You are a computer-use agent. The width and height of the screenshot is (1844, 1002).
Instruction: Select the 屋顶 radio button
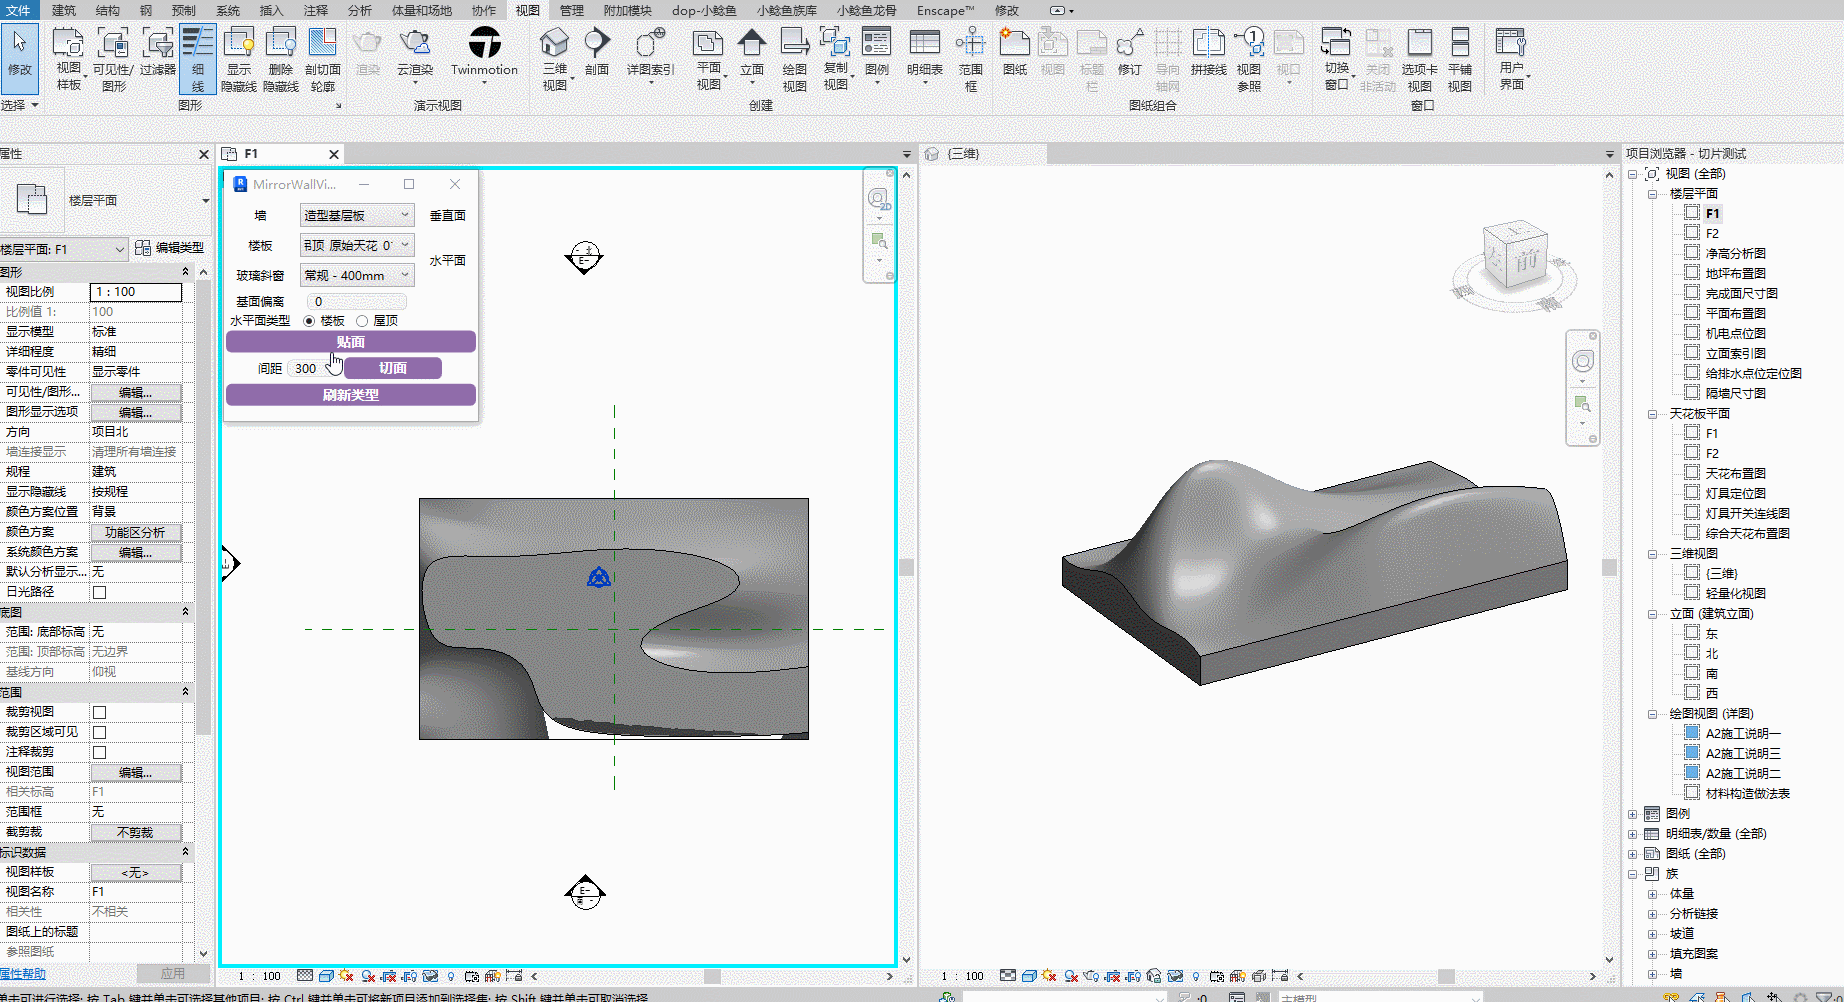362,321
